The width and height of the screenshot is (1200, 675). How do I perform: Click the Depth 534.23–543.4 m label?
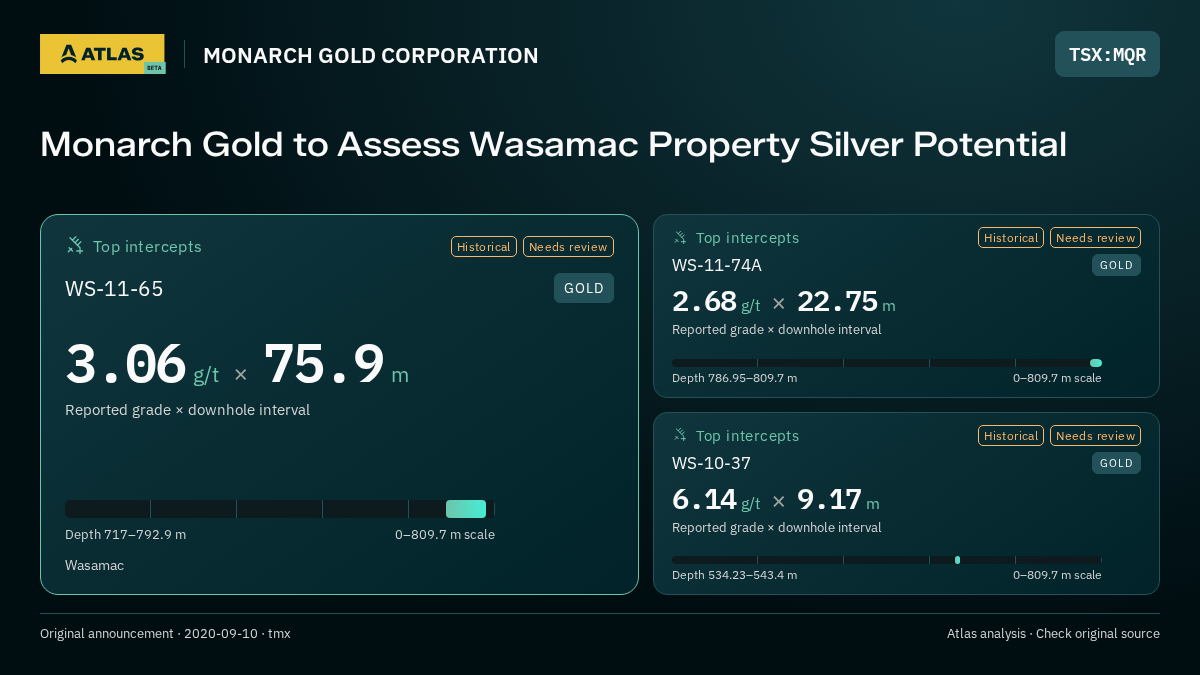(734, 575)
